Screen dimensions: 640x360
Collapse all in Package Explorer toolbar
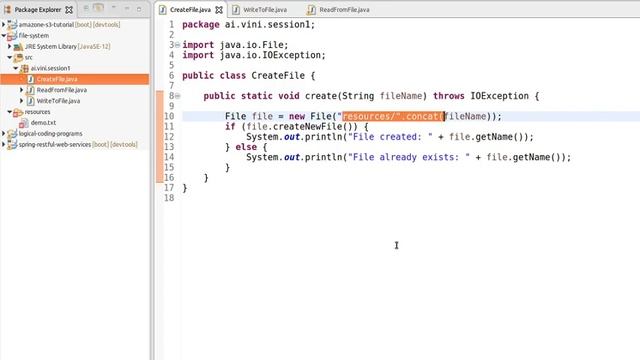[86, 8]
